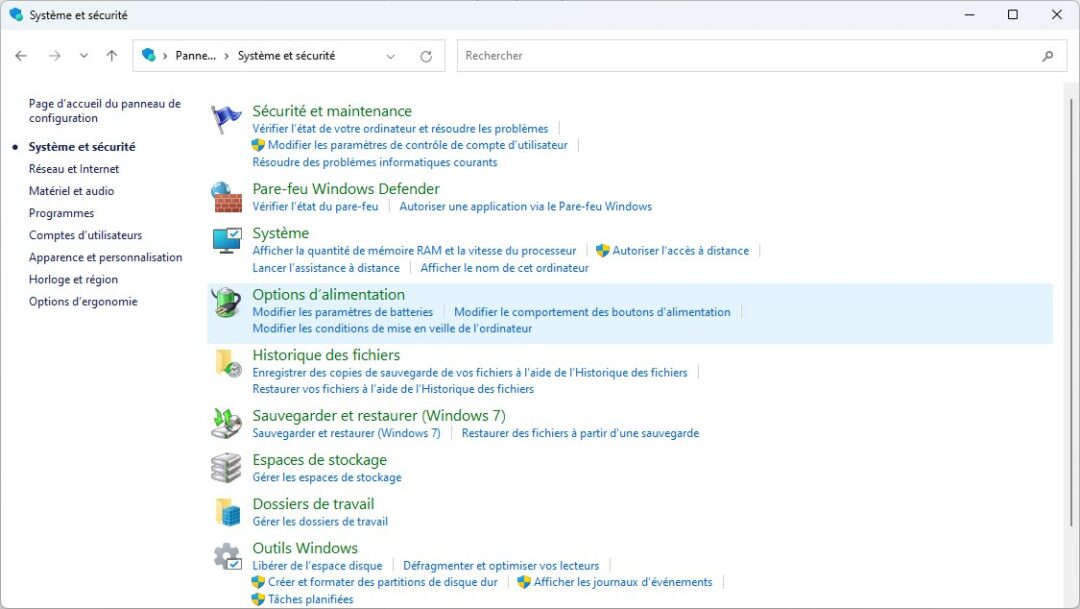Viewport: 1080px width, 609px height.
Task: Click the vertical scrollbar on the right
Action: click(x=1070, y=312)
